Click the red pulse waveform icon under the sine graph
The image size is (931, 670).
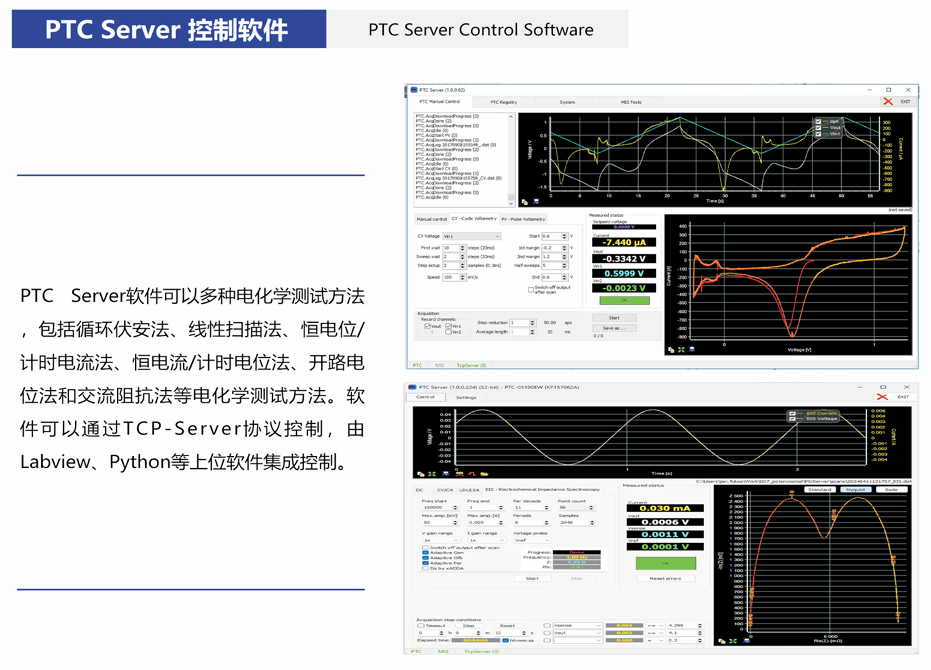click(472, 474)
